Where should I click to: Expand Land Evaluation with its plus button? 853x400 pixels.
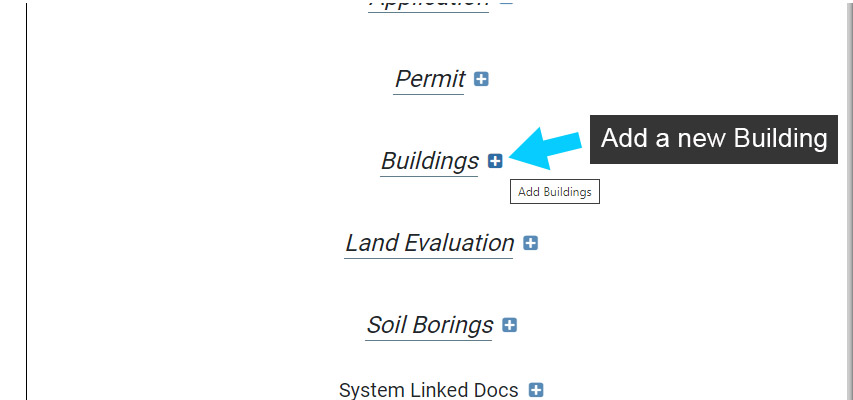pos(530,243)
